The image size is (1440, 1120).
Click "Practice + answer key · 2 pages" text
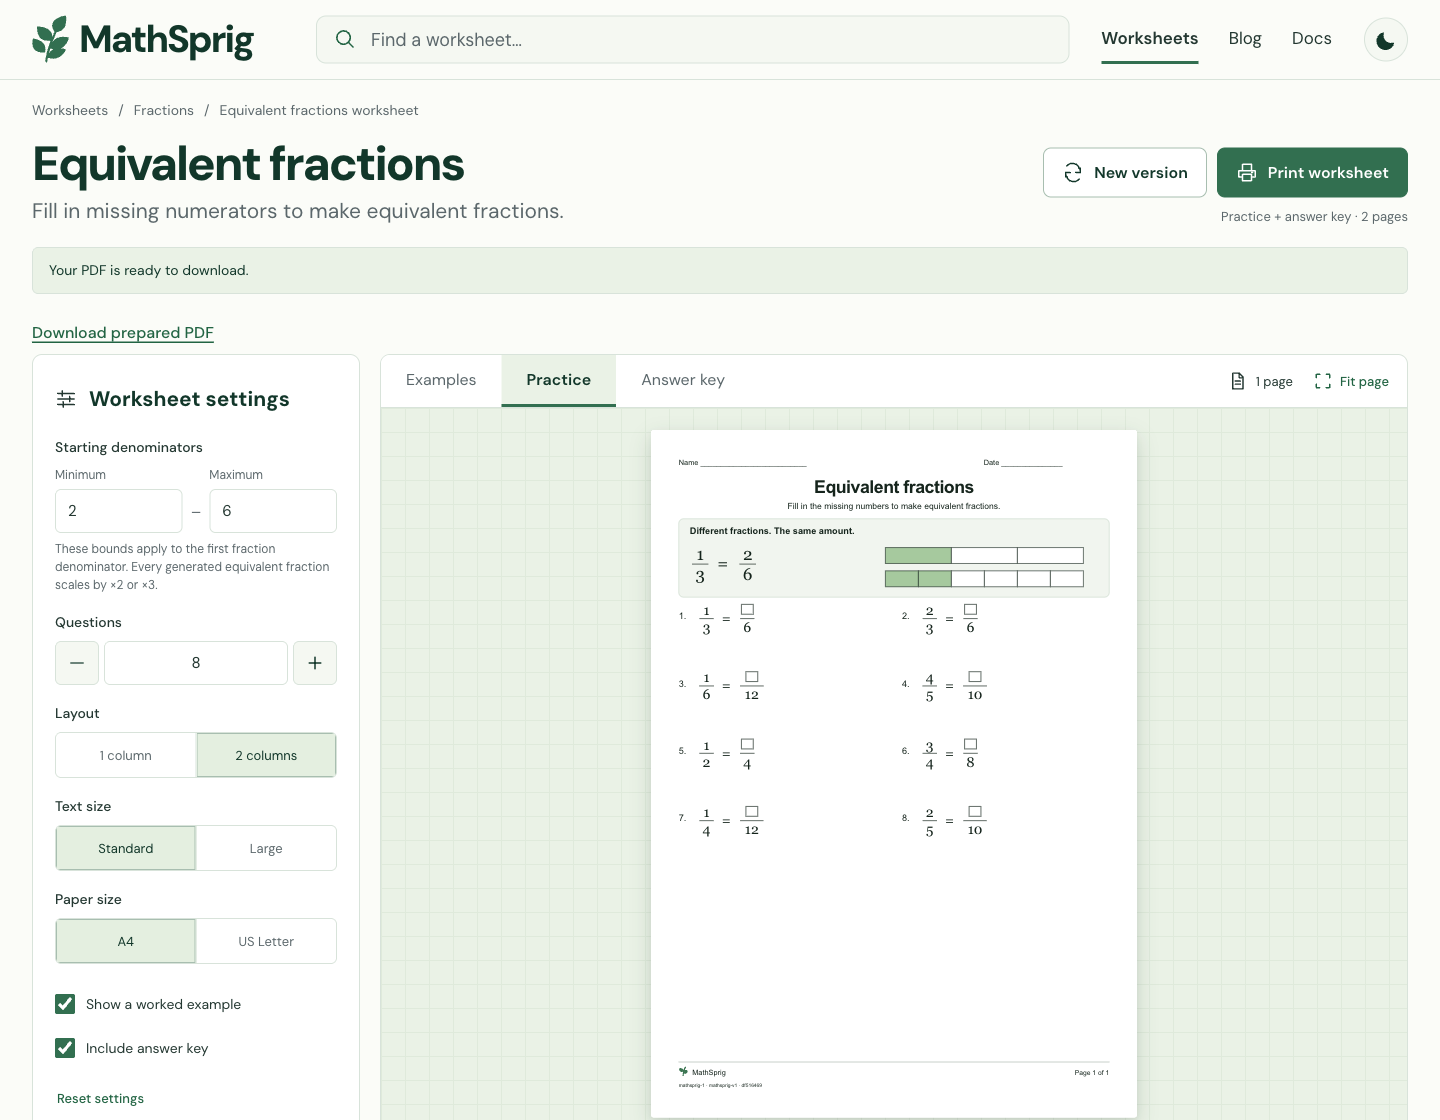coord(1314,216)
